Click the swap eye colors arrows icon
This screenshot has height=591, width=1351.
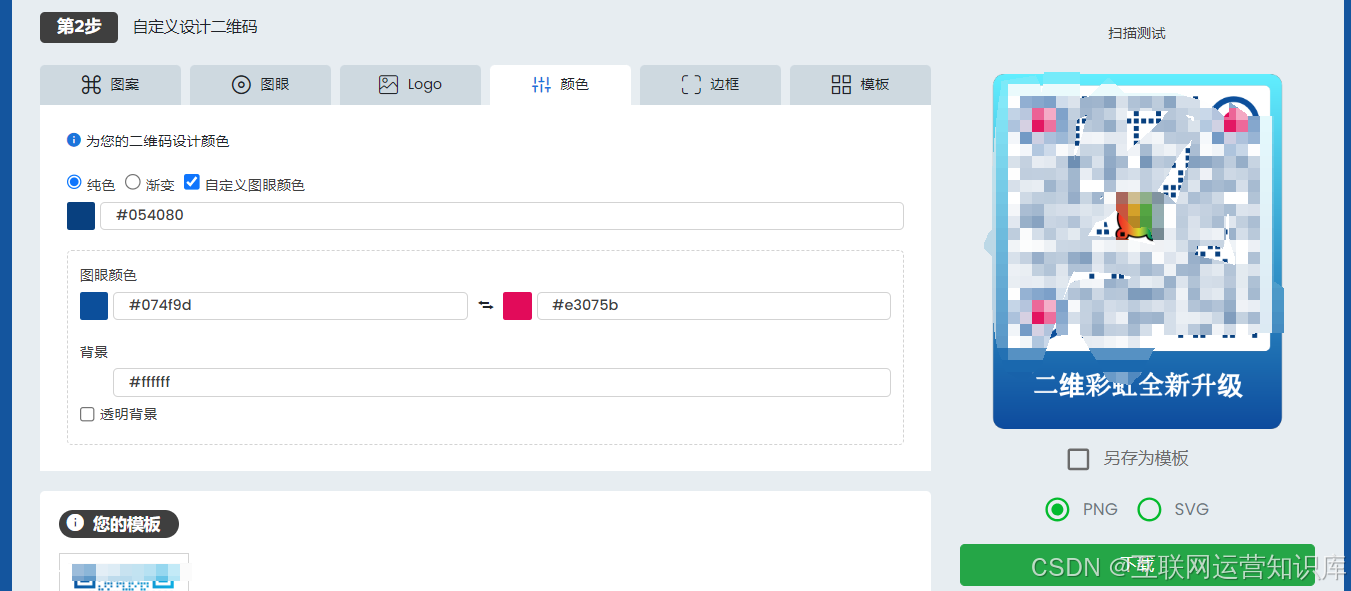[486, 306]
